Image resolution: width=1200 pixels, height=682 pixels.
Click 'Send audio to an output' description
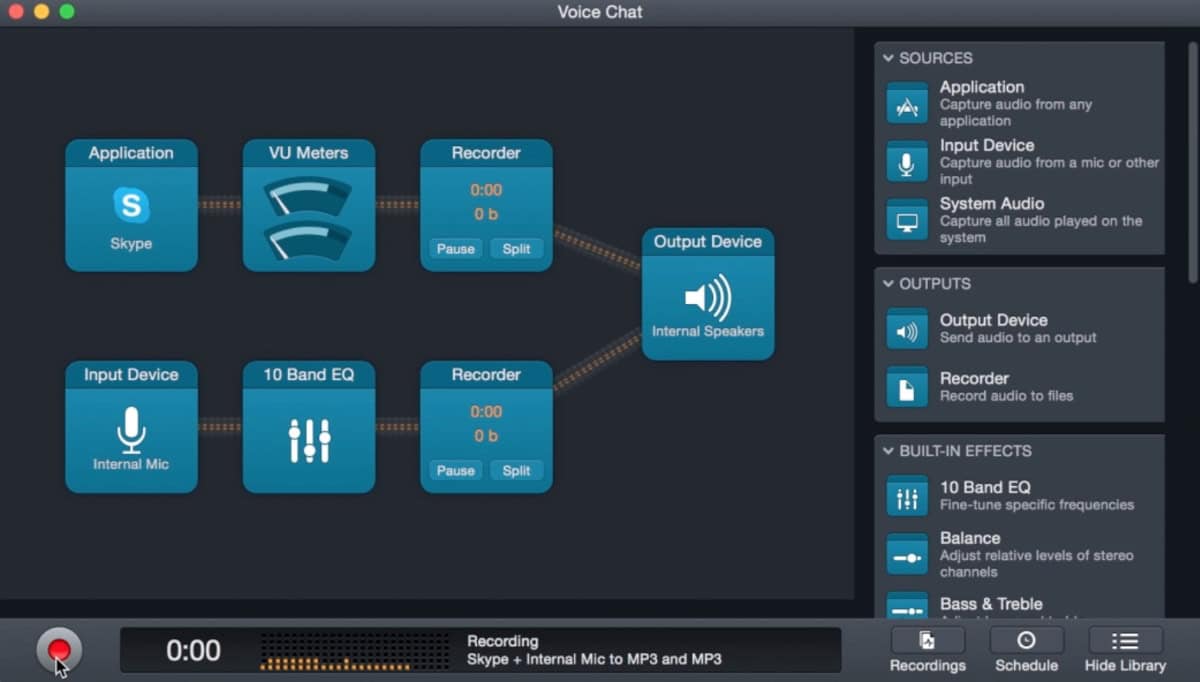[1018, 338]
